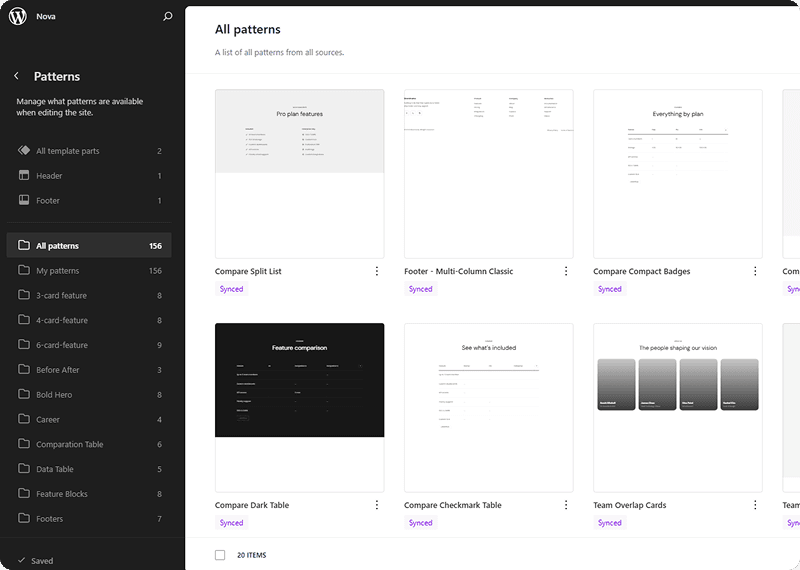Select the Footer layout icon
Viewport: 800px width, 570px height.
tap(24, 200)
